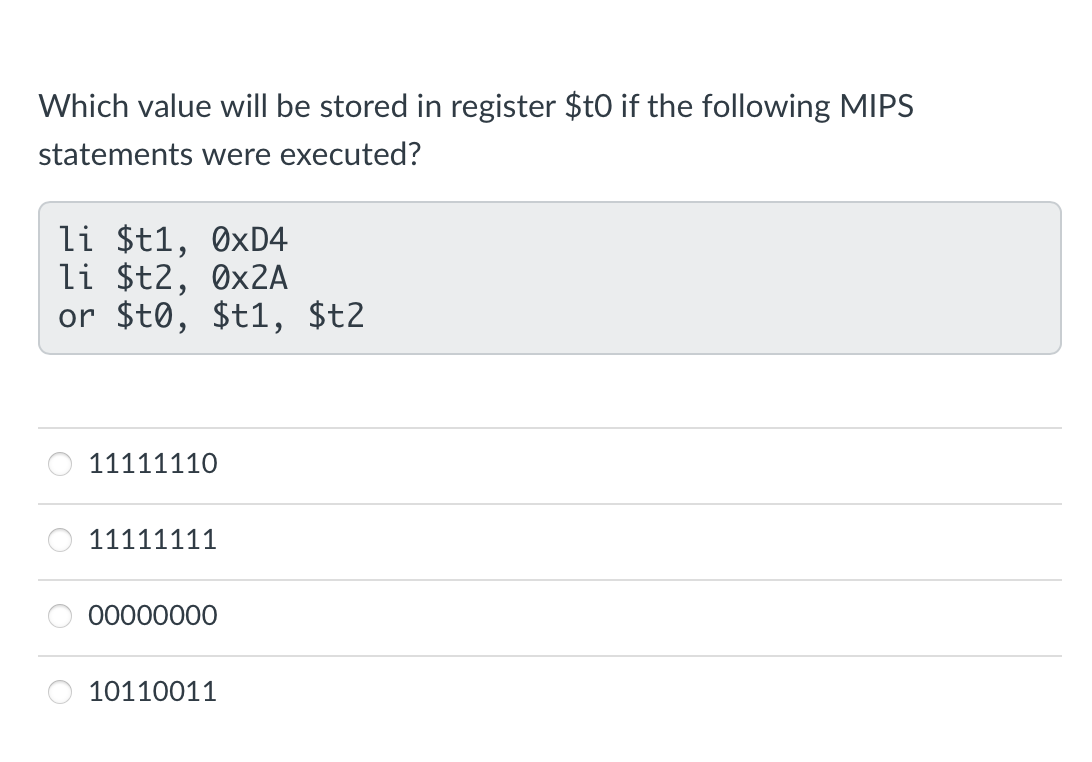
Task: Click the answer text 10110011
Action: (152, 691)
